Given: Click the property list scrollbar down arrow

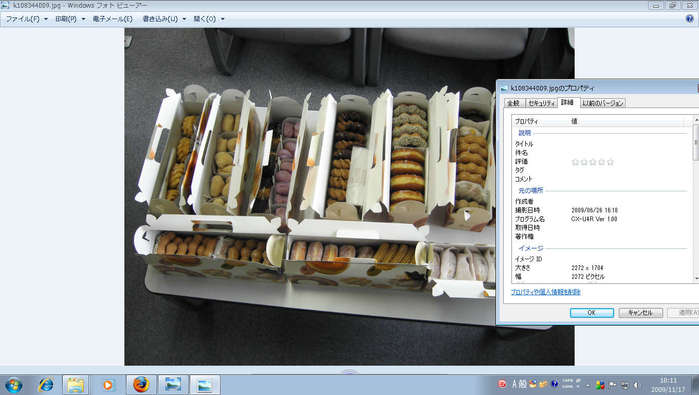Looking at the screenshot, I should click(x=696, y=278).
